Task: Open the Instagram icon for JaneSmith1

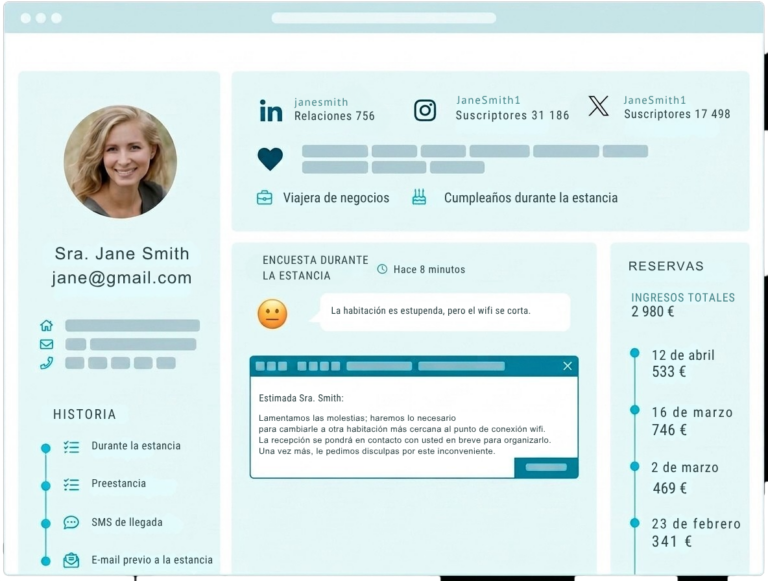Action: tap(425, 110)
